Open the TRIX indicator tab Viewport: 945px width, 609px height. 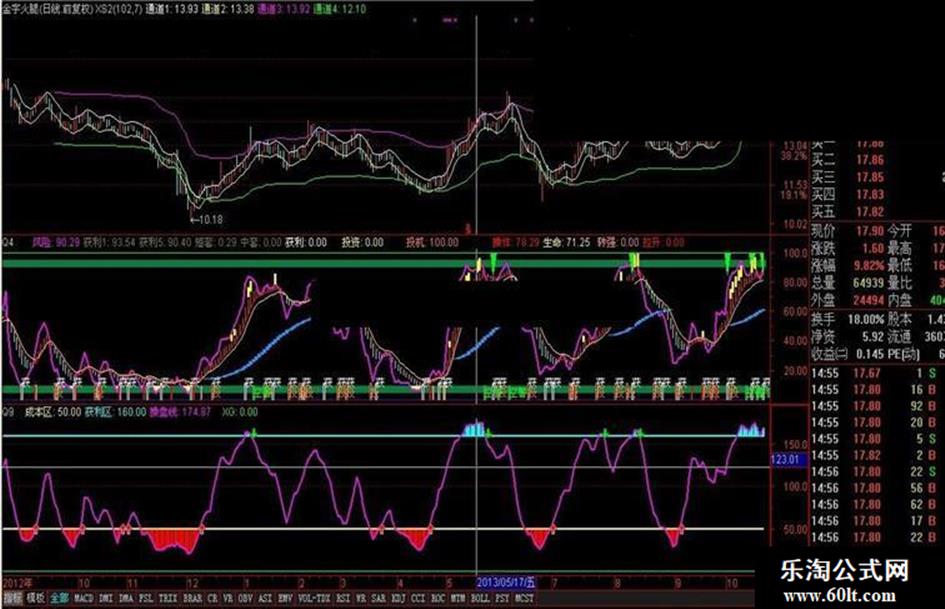coord(168,598)
